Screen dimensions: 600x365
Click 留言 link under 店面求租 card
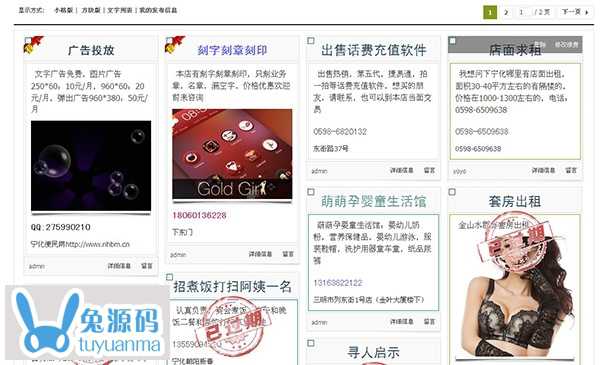571,170
